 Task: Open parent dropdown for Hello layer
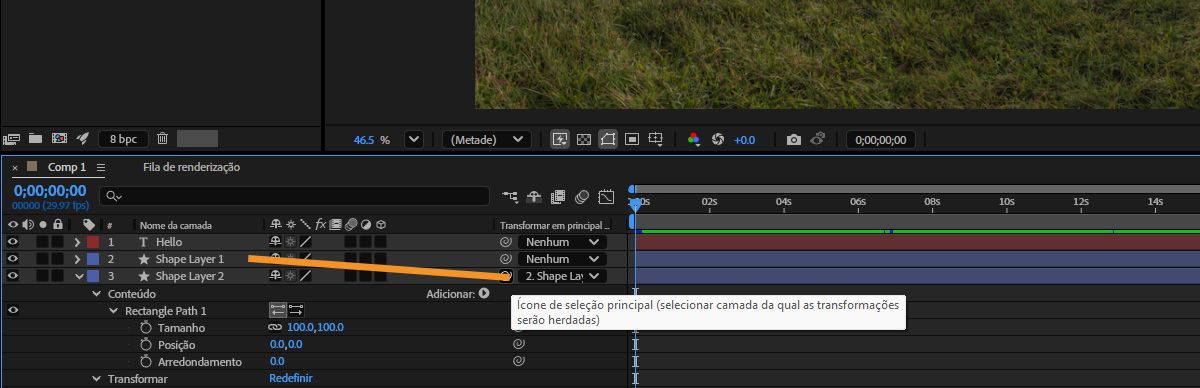tap(562, 242)
